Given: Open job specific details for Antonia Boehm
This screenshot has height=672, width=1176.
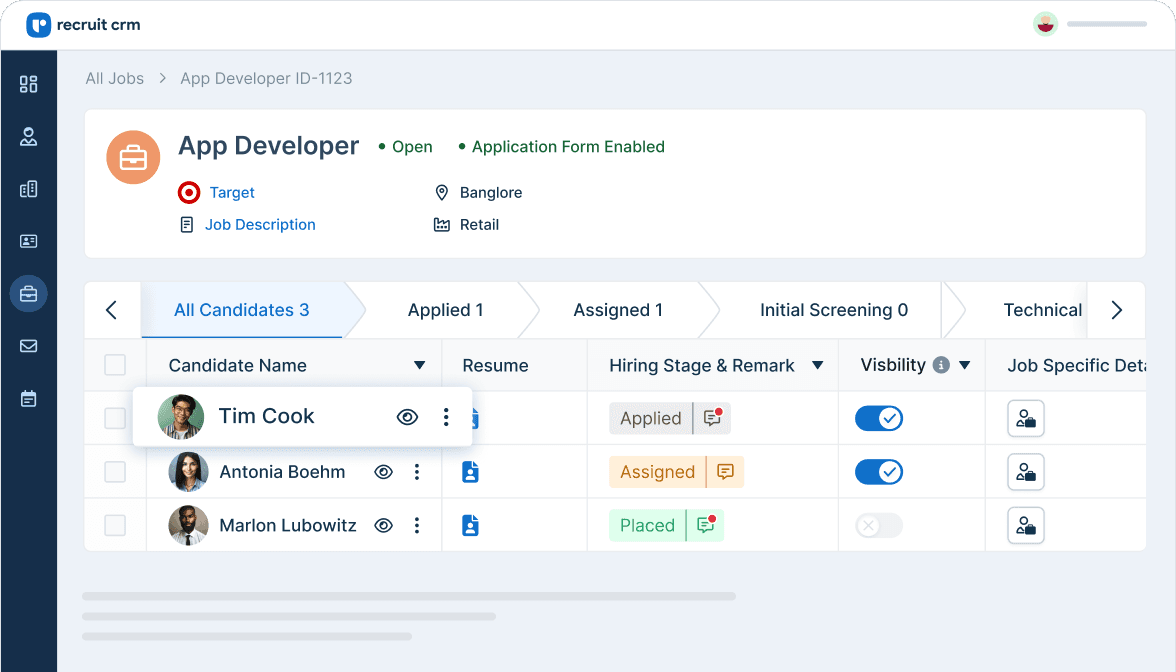Looking at the screenshot, I should [1025, 472].
